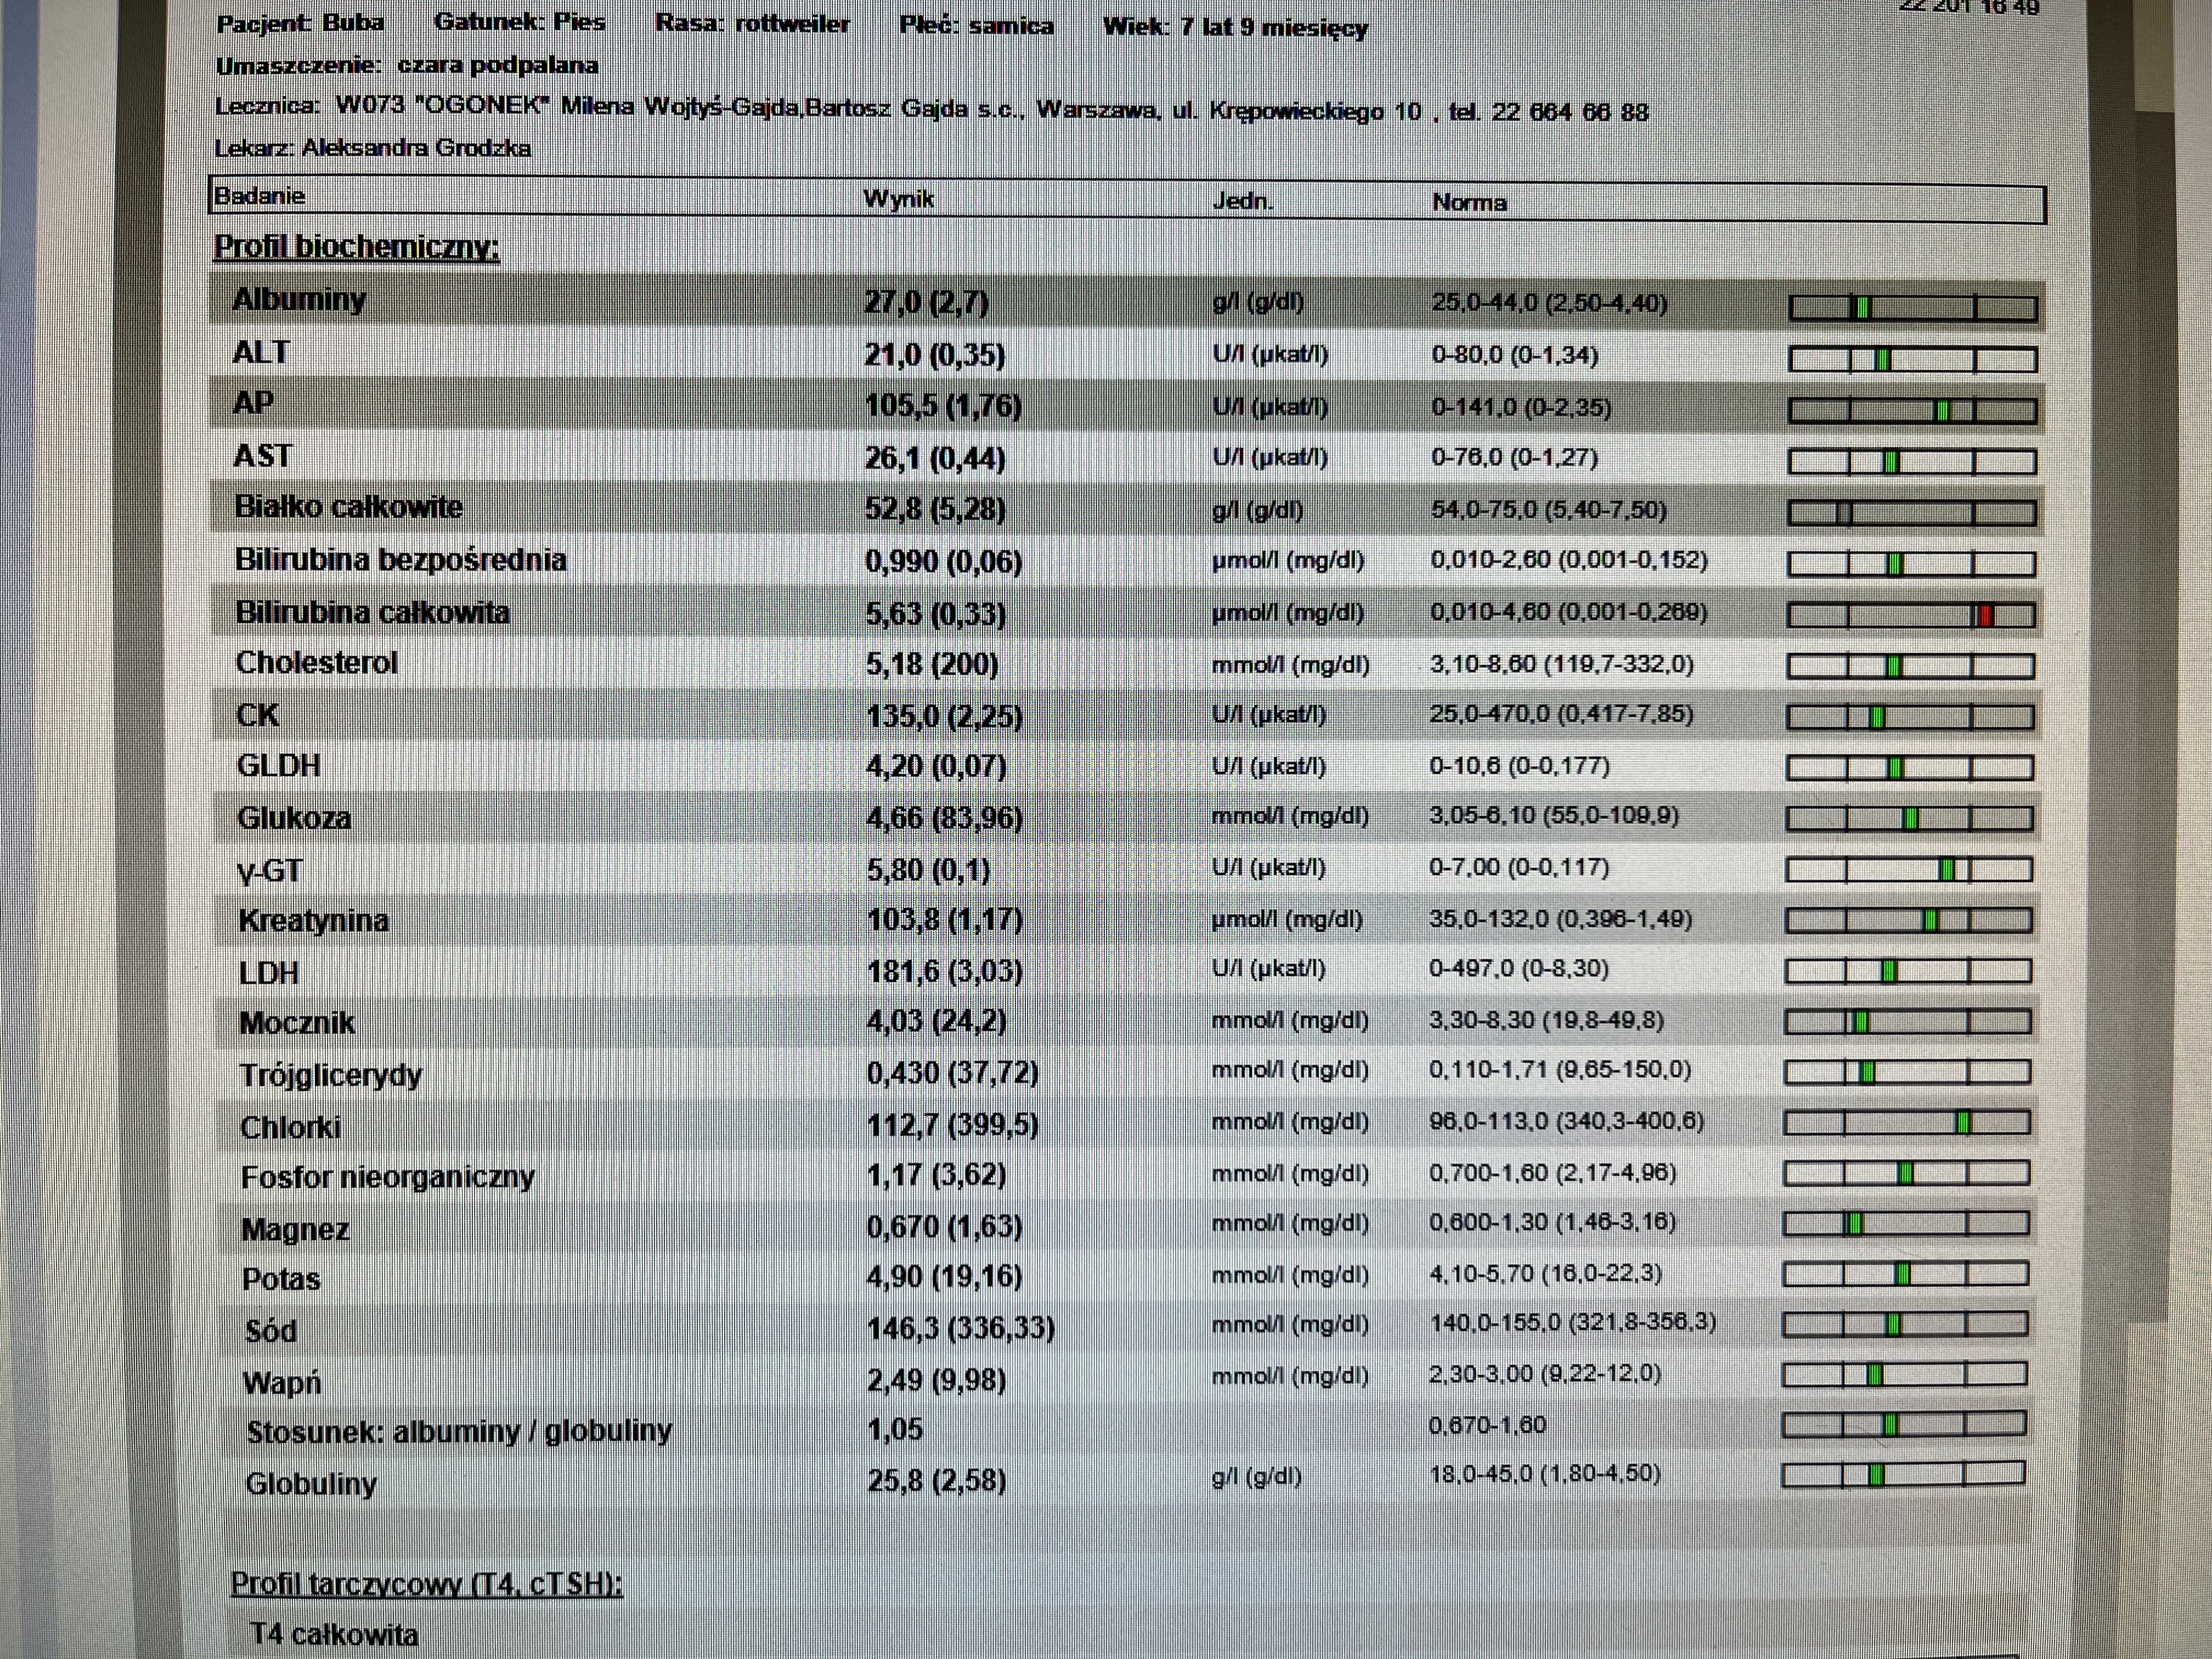
Task: Click the 'AST' row label
Action: pos(262,456)
